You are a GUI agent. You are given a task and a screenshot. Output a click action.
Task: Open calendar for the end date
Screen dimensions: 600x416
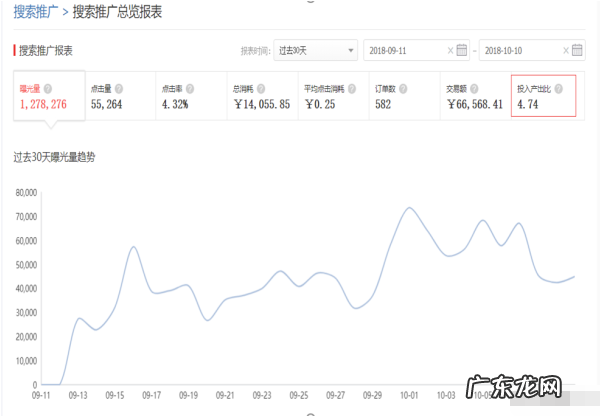pyautogui.click(x=577, y=50)
